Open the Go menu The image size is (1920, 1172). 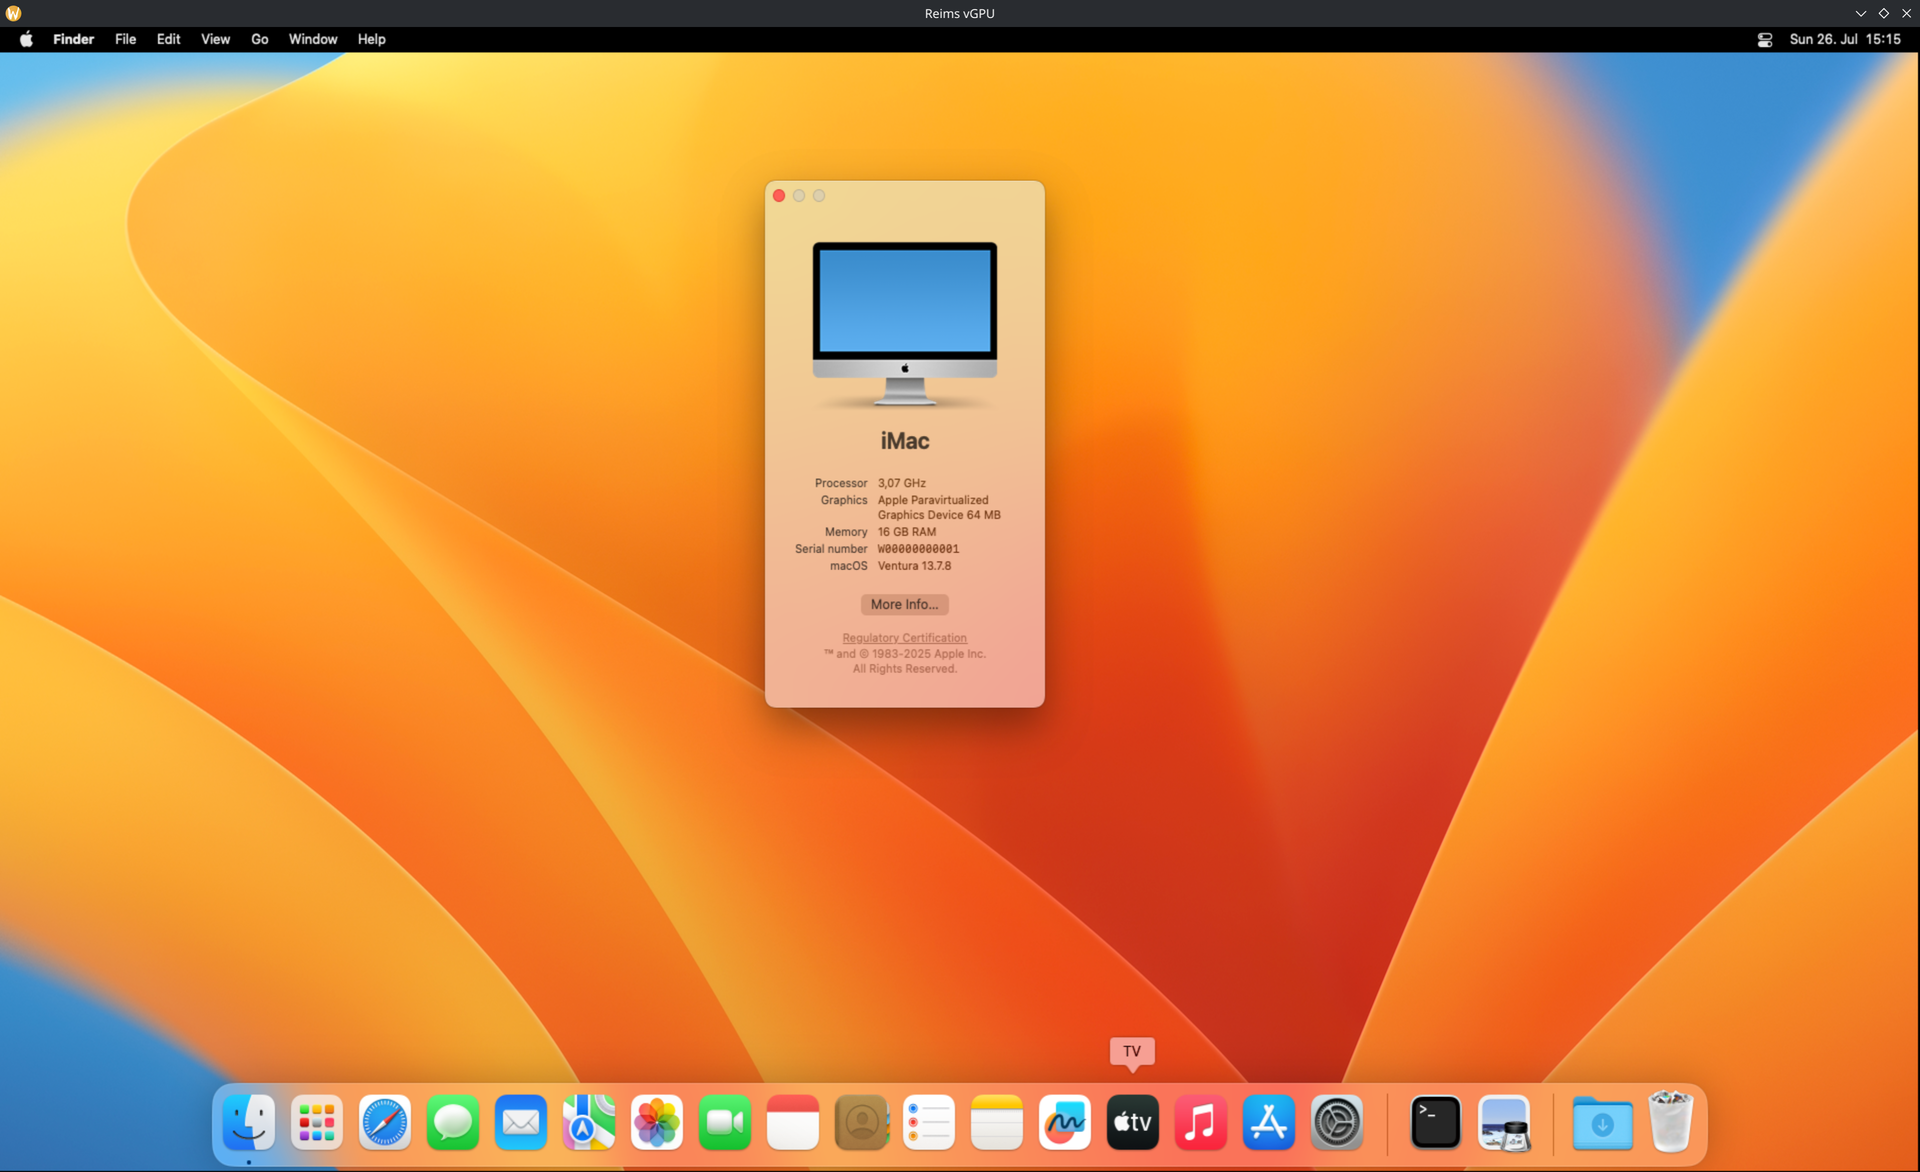tap(260, 39)
